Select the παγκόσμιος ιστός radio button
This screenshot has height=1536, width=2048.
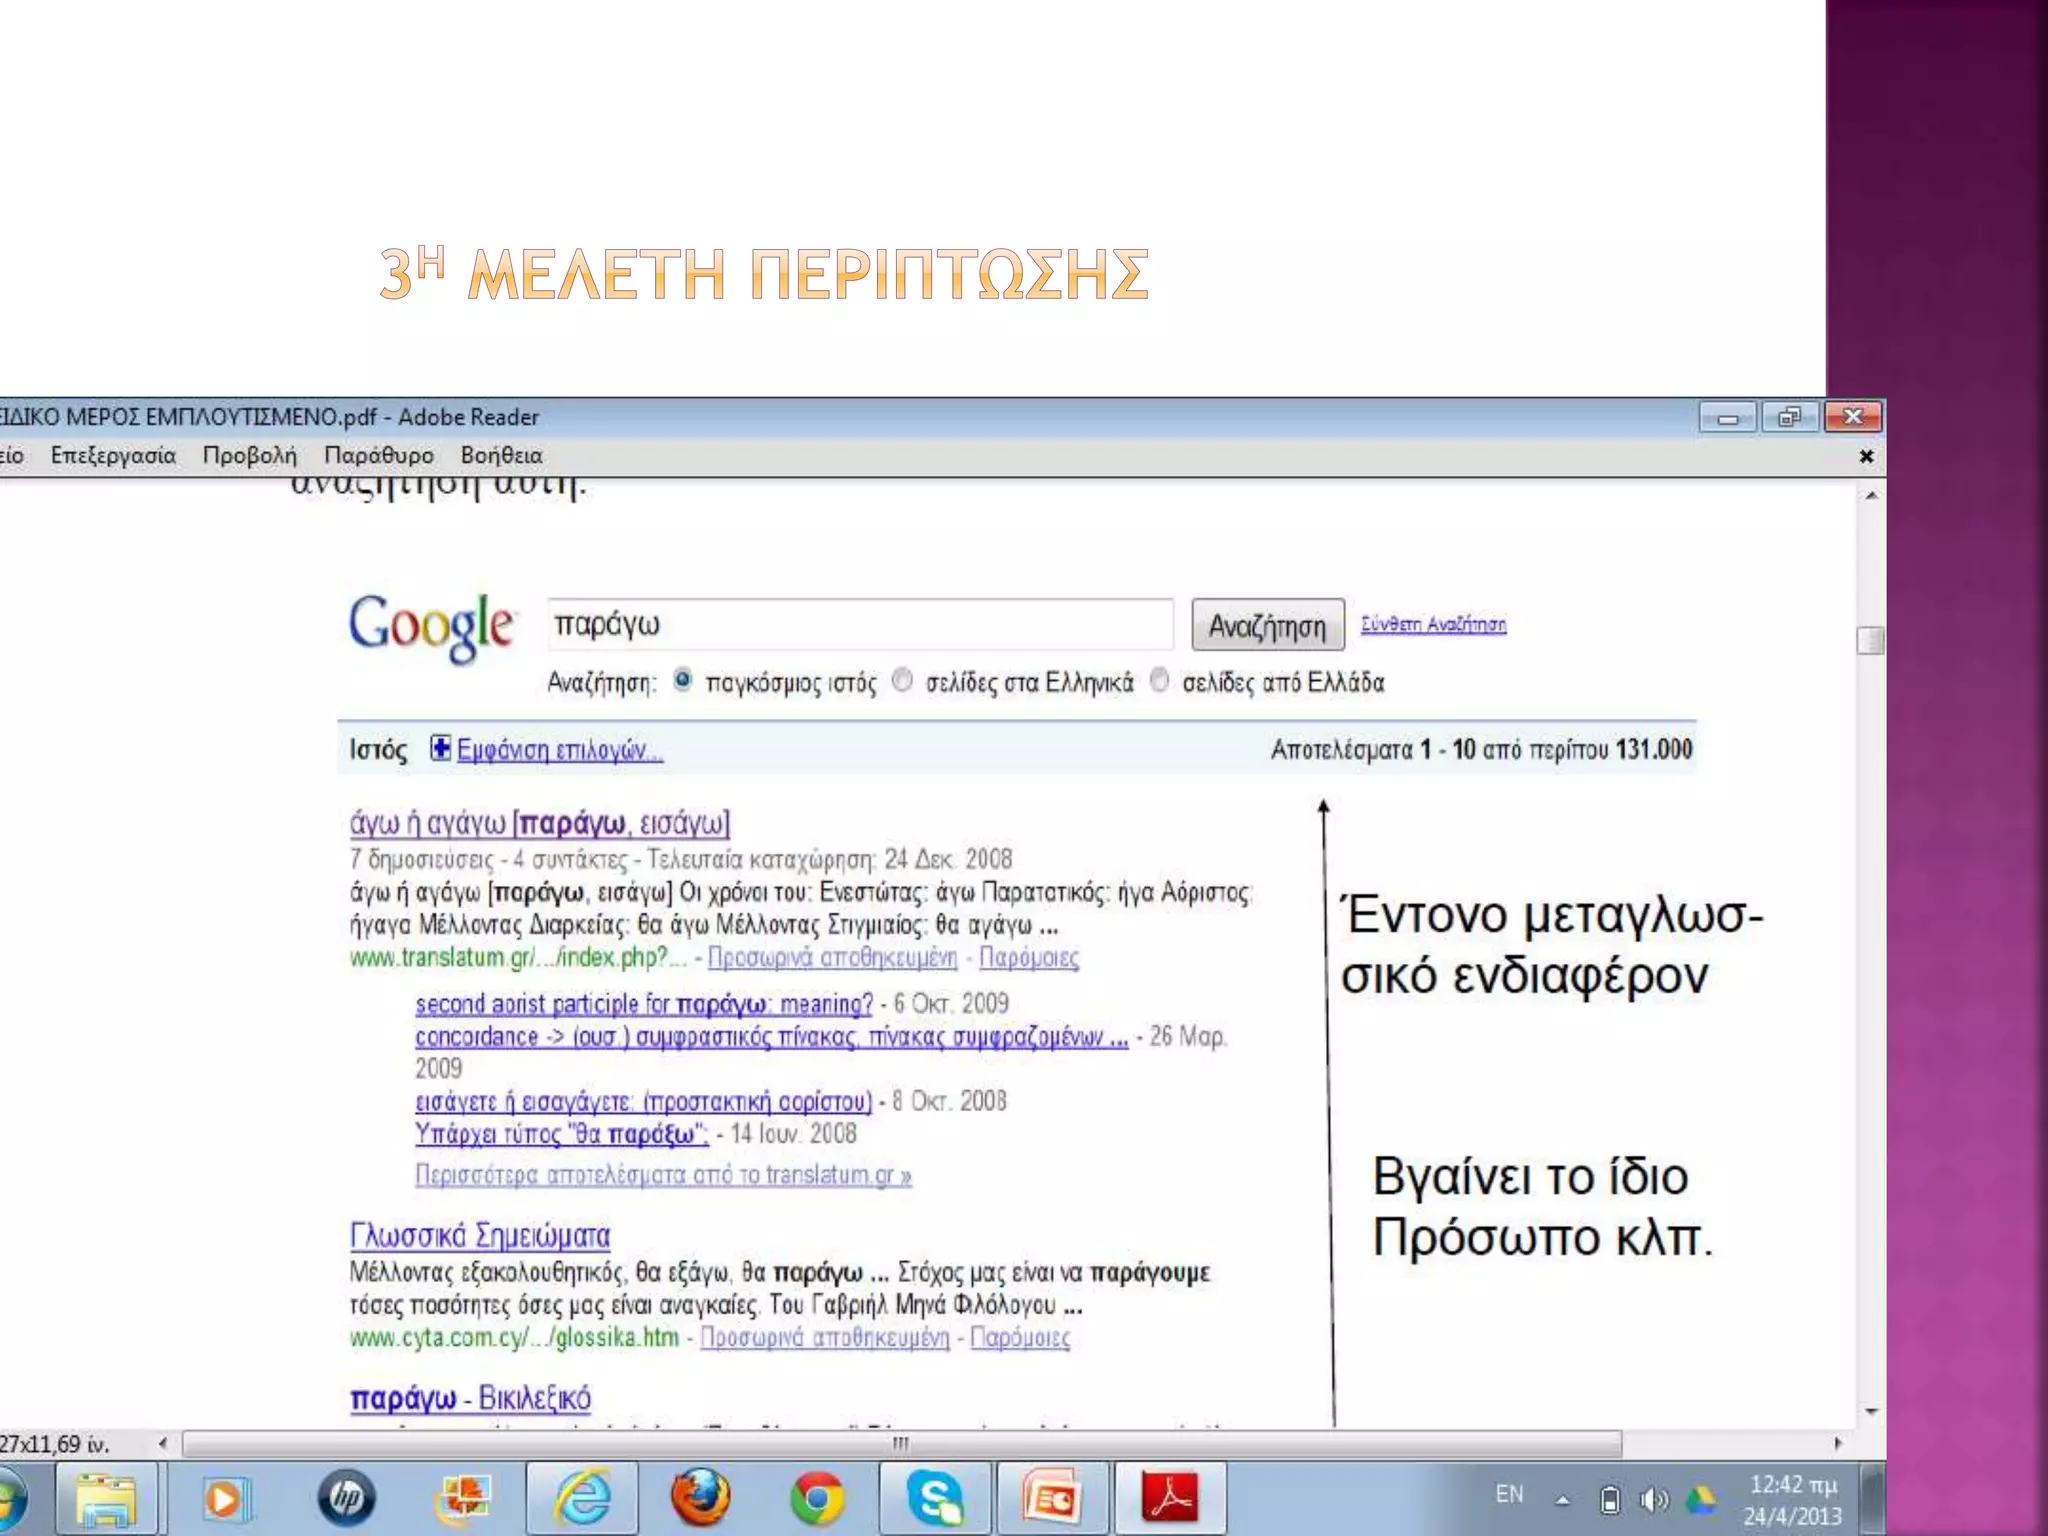point(682,681)
